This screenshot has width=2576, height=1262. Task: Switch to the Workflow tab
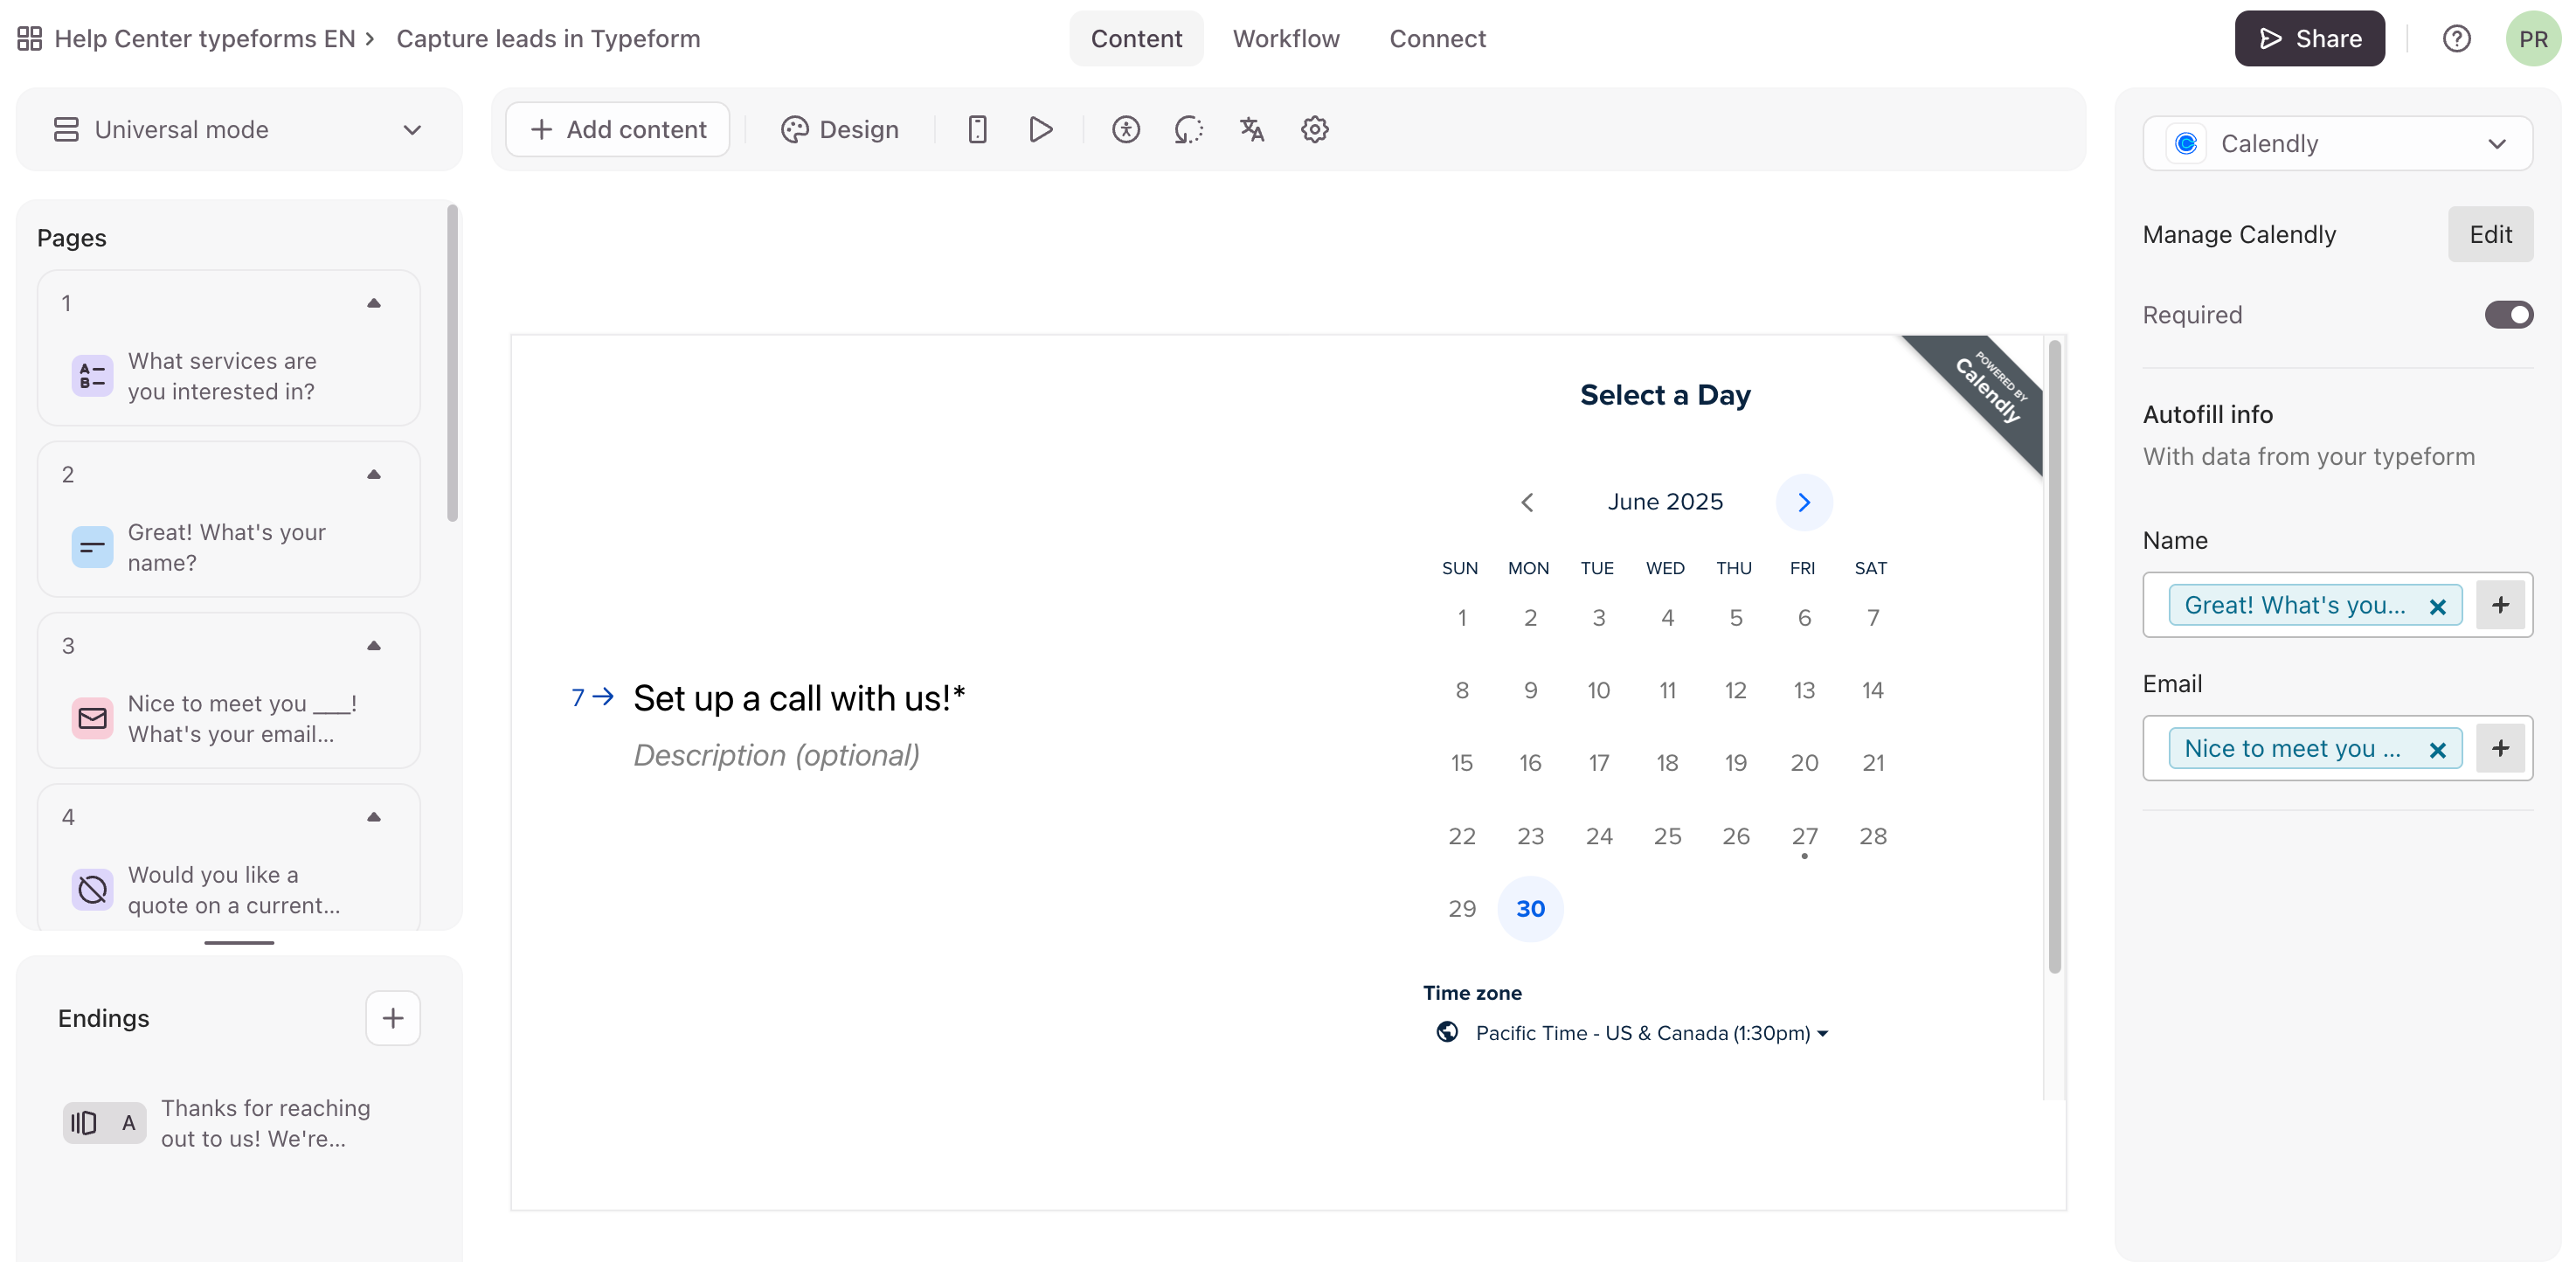[x=1285, y=38]
